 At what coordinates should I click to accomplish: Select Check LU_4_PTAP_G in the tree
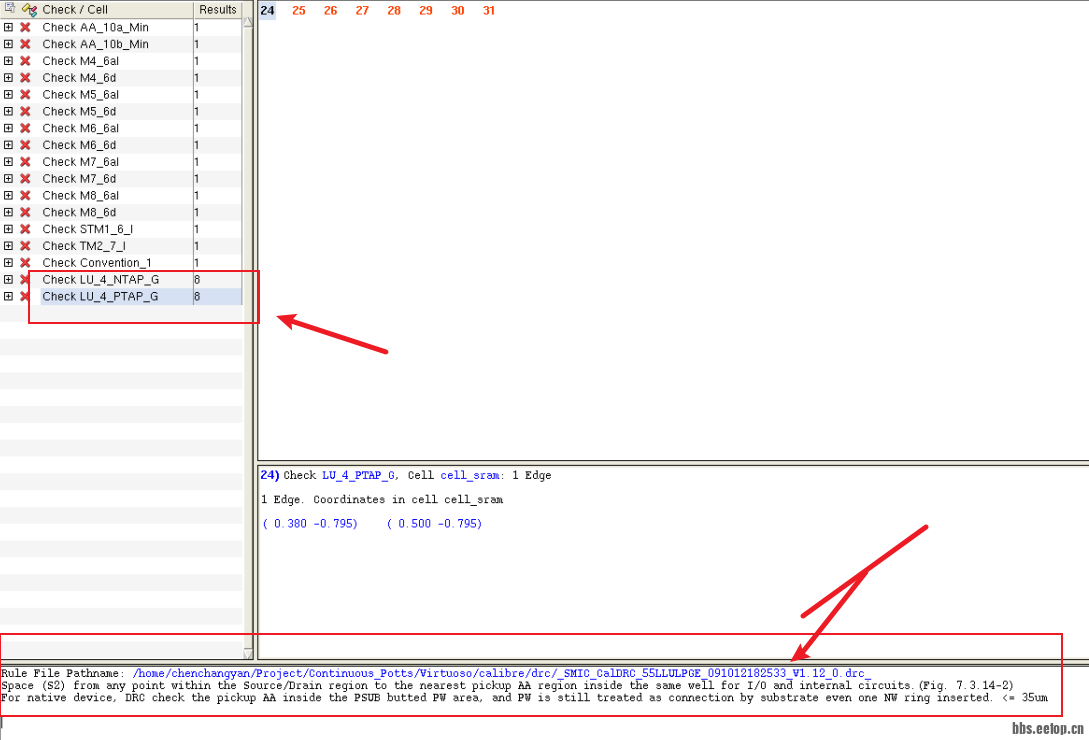pos(100,296)
